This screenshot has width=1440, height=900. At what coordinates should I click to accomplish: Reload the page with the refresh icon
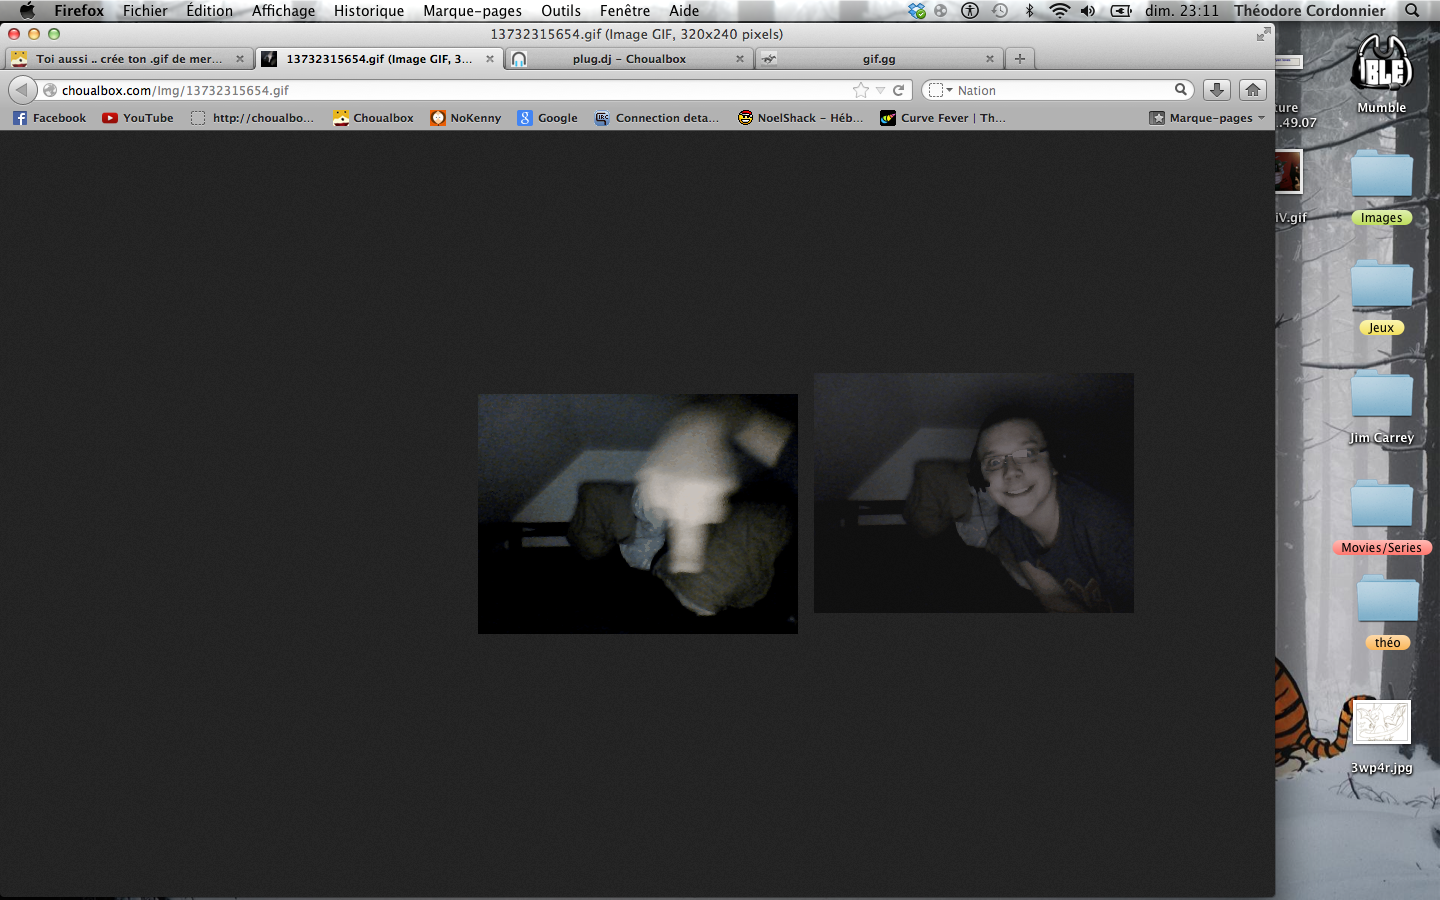coord(898,90)
